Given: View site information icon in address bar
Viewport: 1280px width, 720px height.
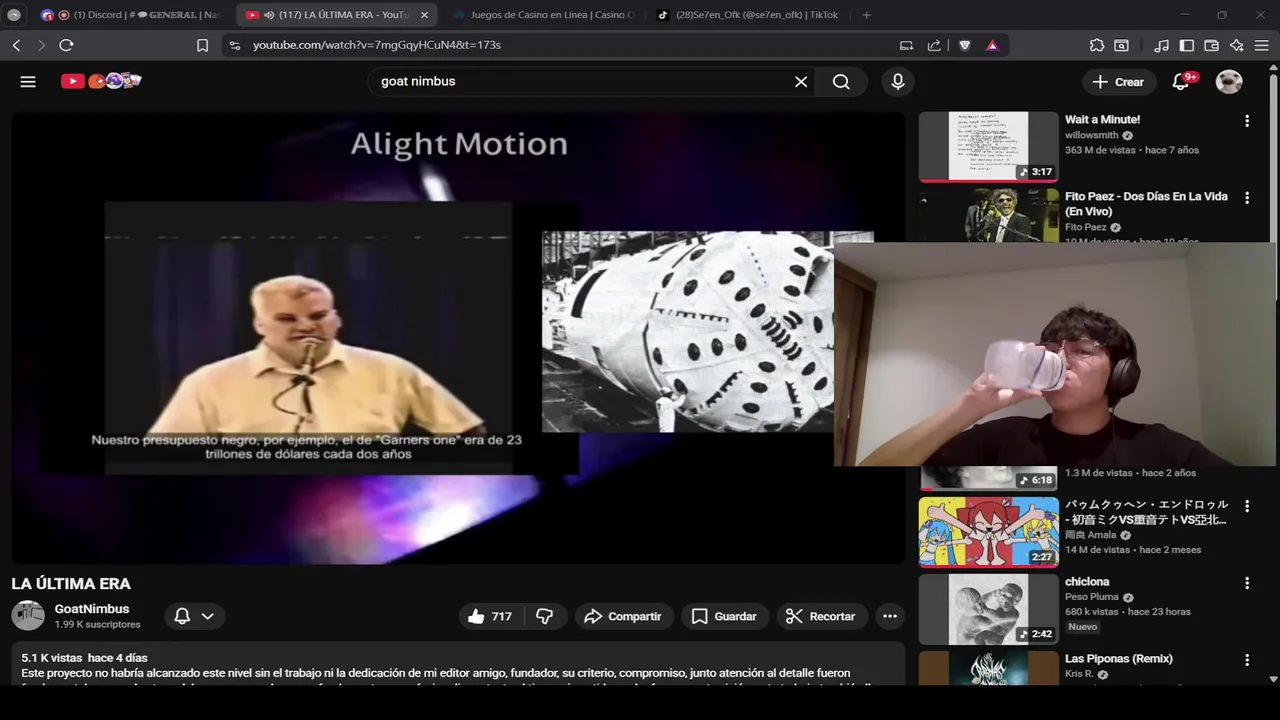Looking at the screenshot, I should click(235, 45).
